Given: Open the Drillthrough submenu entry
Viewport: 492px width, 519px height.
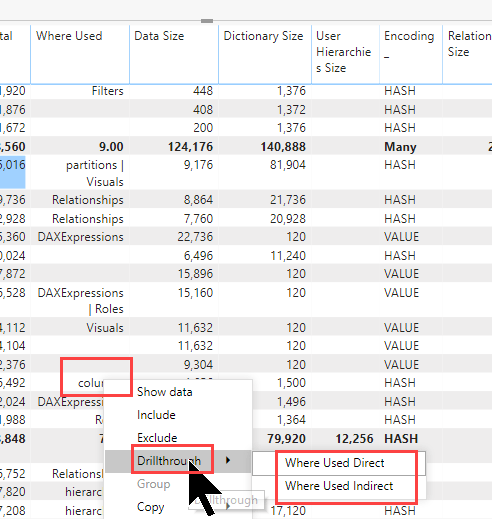Looking at the screenshot, I should 178,461.
